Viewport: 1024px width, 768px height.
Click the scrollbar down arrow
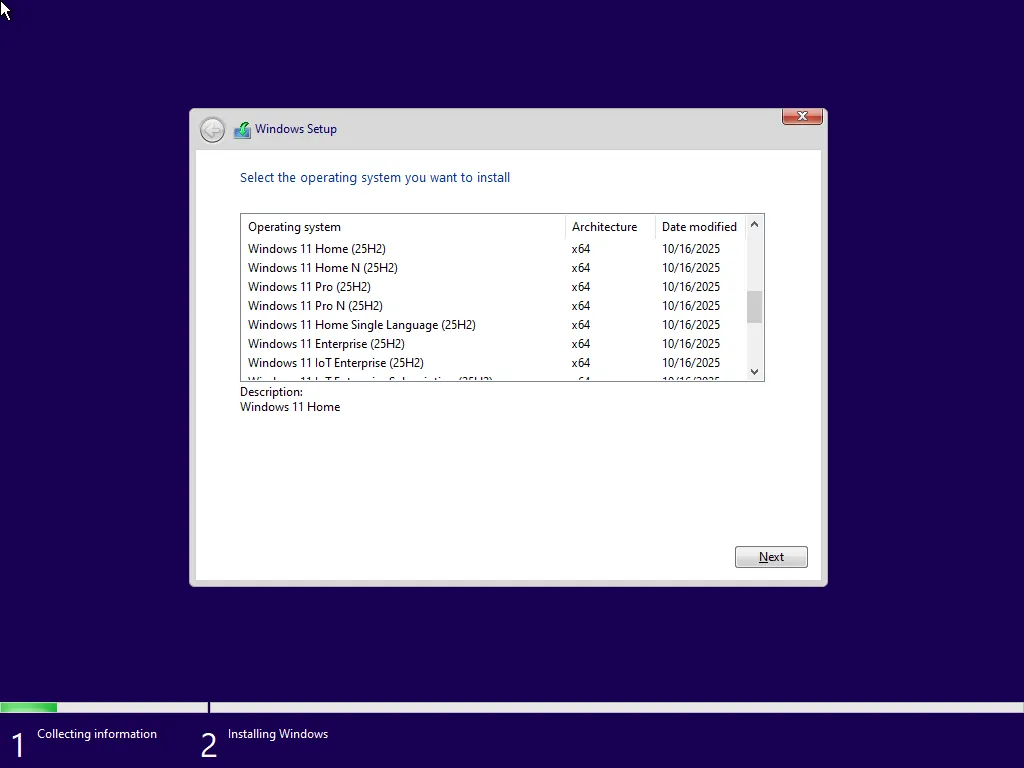755,371
